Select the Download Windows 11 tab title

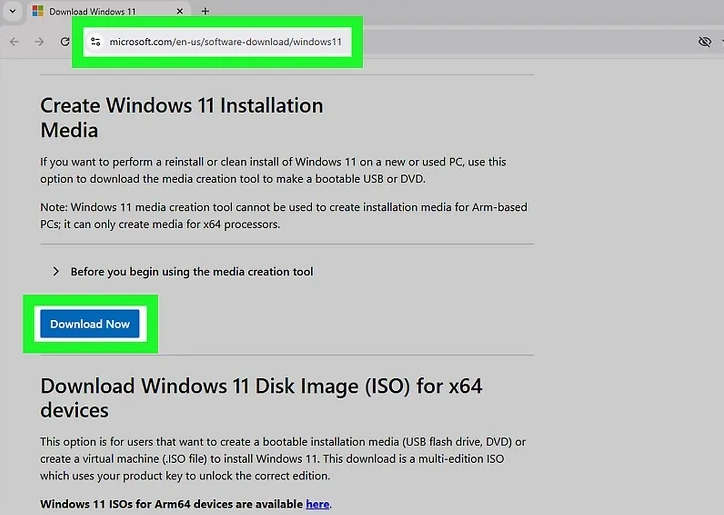pyautogui.click(x=95, y=11)
